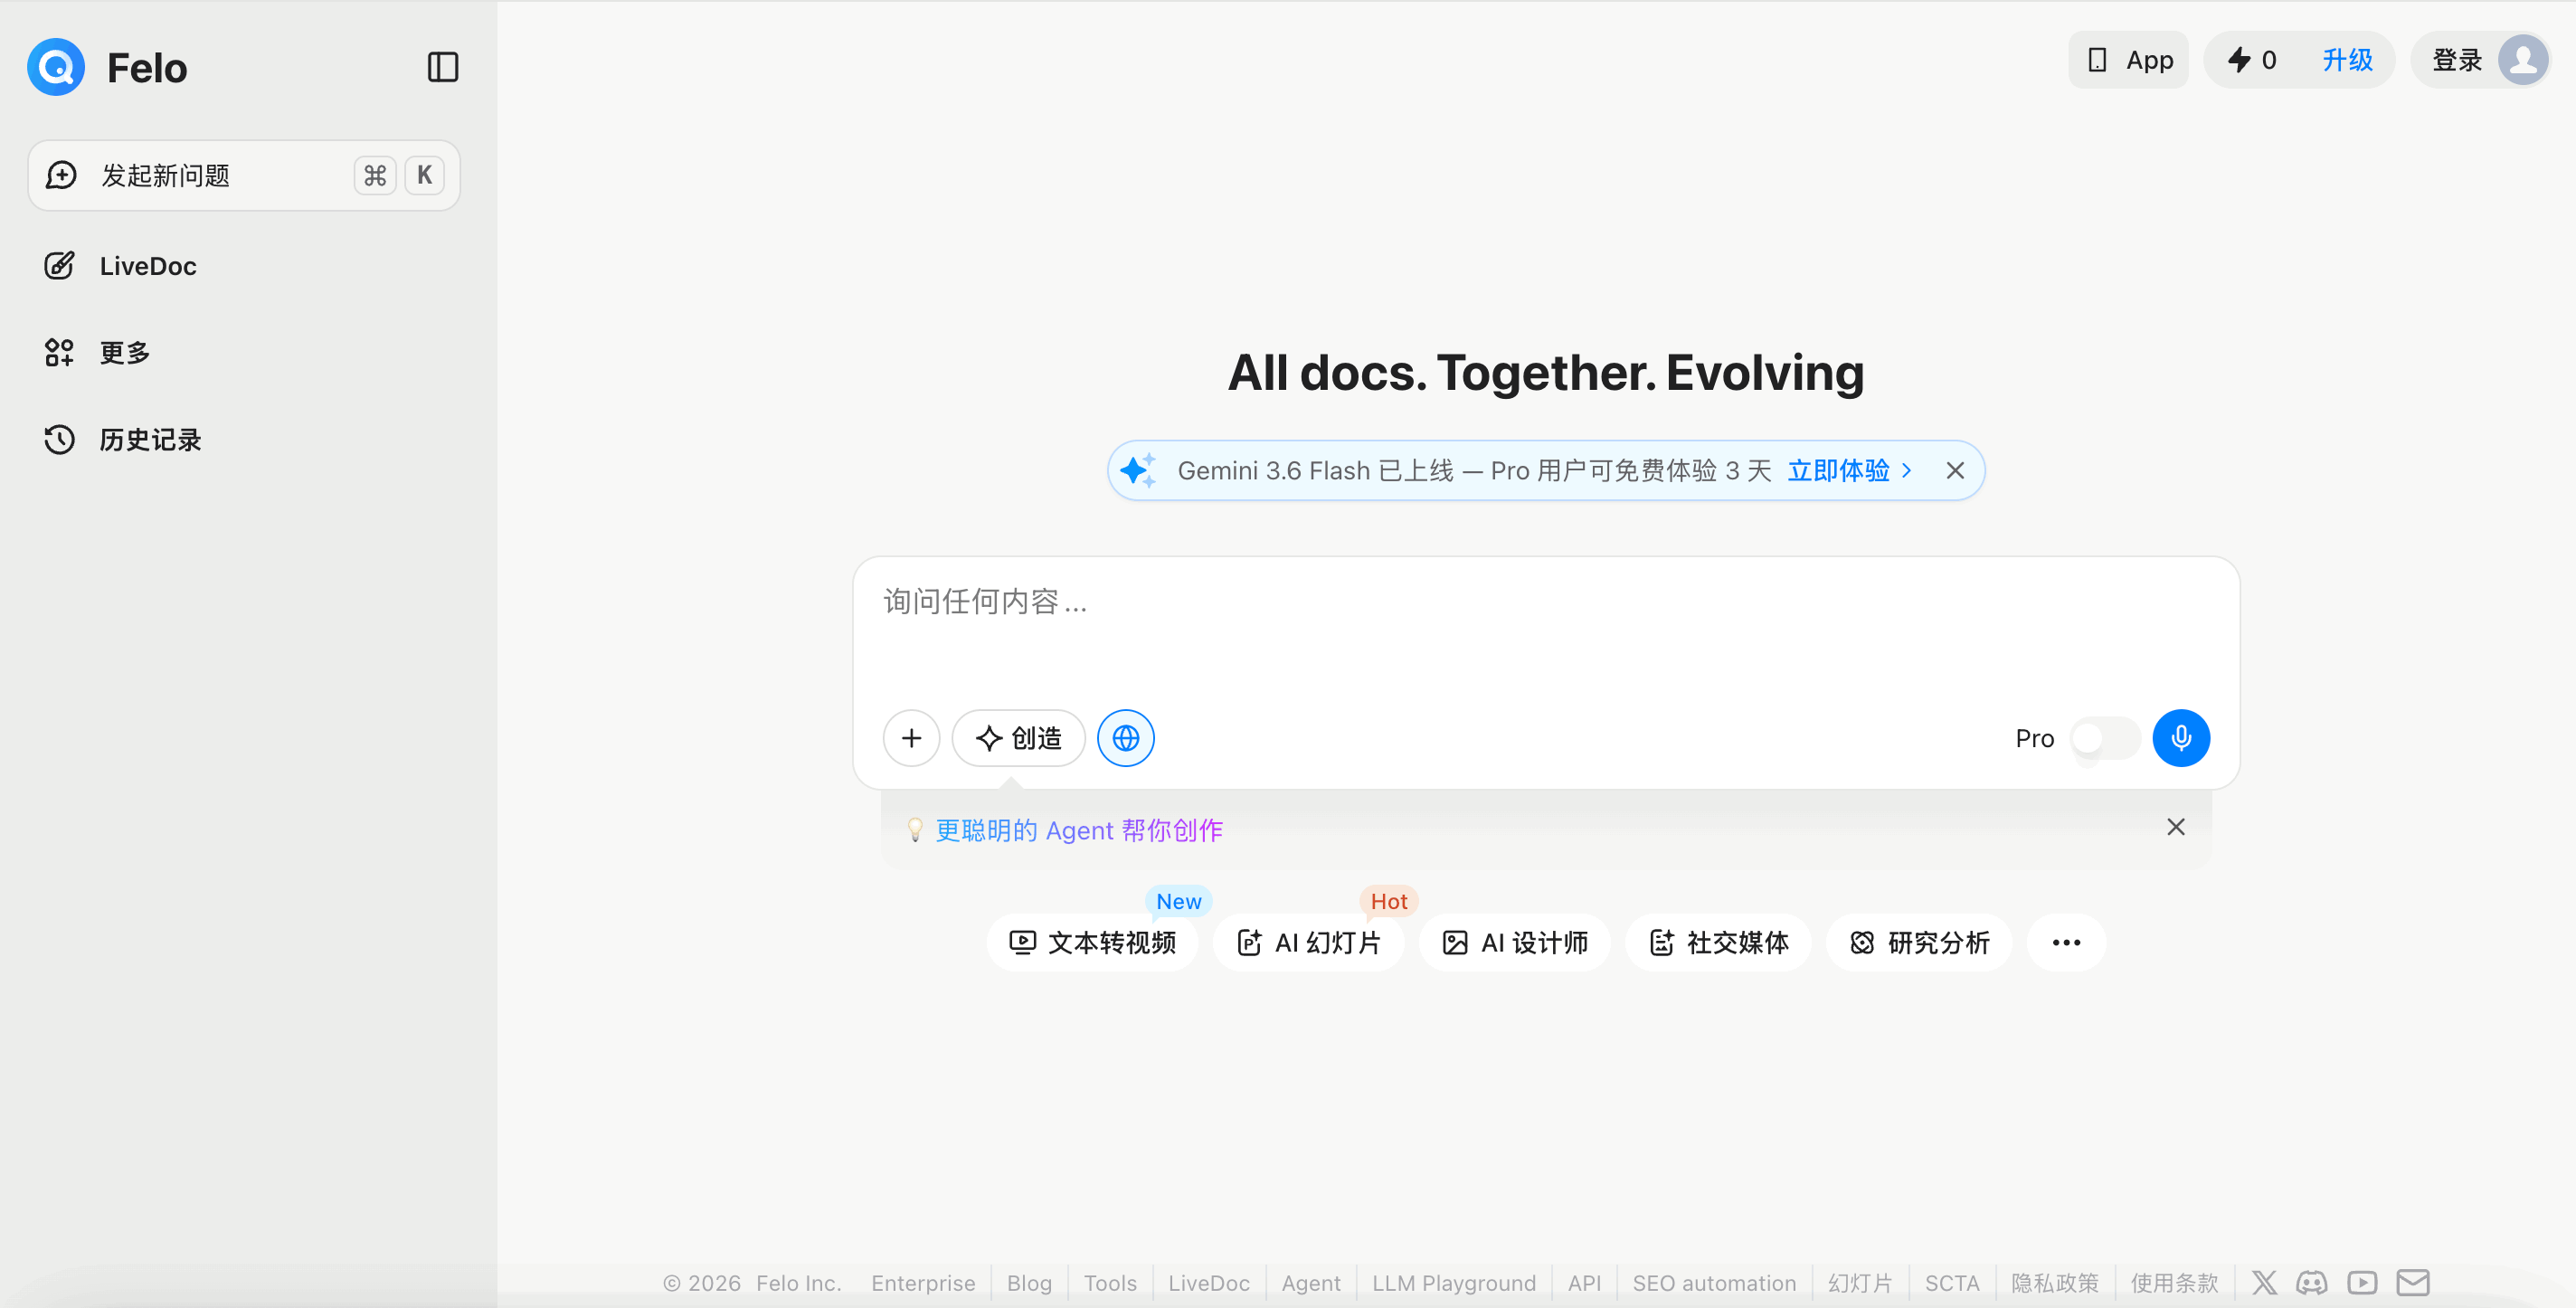Select 研究分析 shortcut
The image size is (2576, 1308).
pos(1919,942)
